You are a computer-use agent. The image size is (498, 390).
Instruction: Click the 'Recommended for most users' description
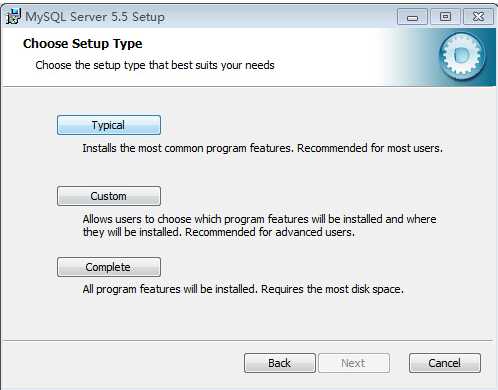(370, 148)
